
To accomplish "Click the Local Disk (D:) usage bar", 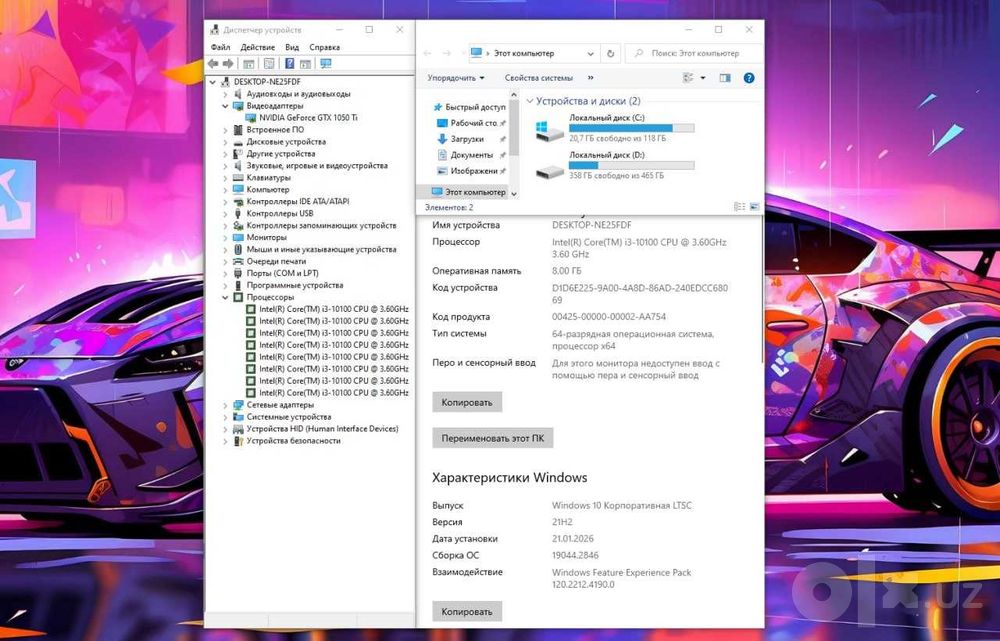I will [x=631, y=165].
